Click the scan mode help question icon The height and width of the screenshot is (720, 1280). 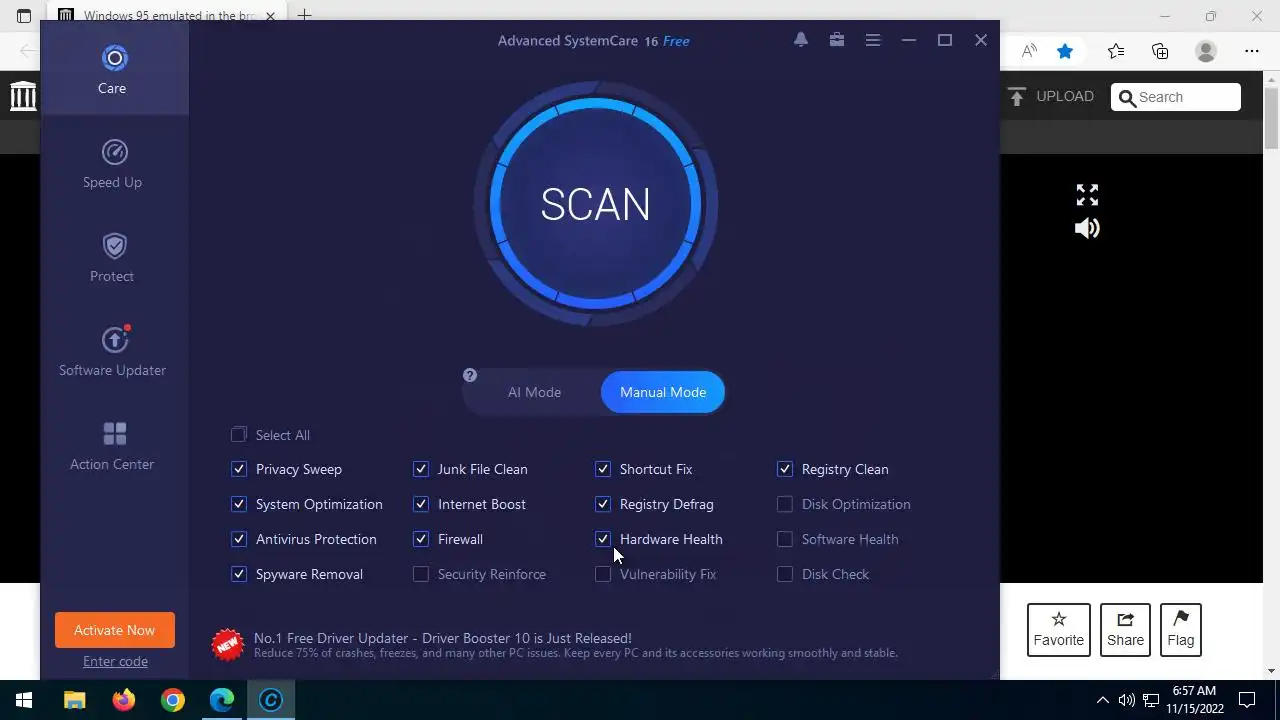click(x=470, y=375)
